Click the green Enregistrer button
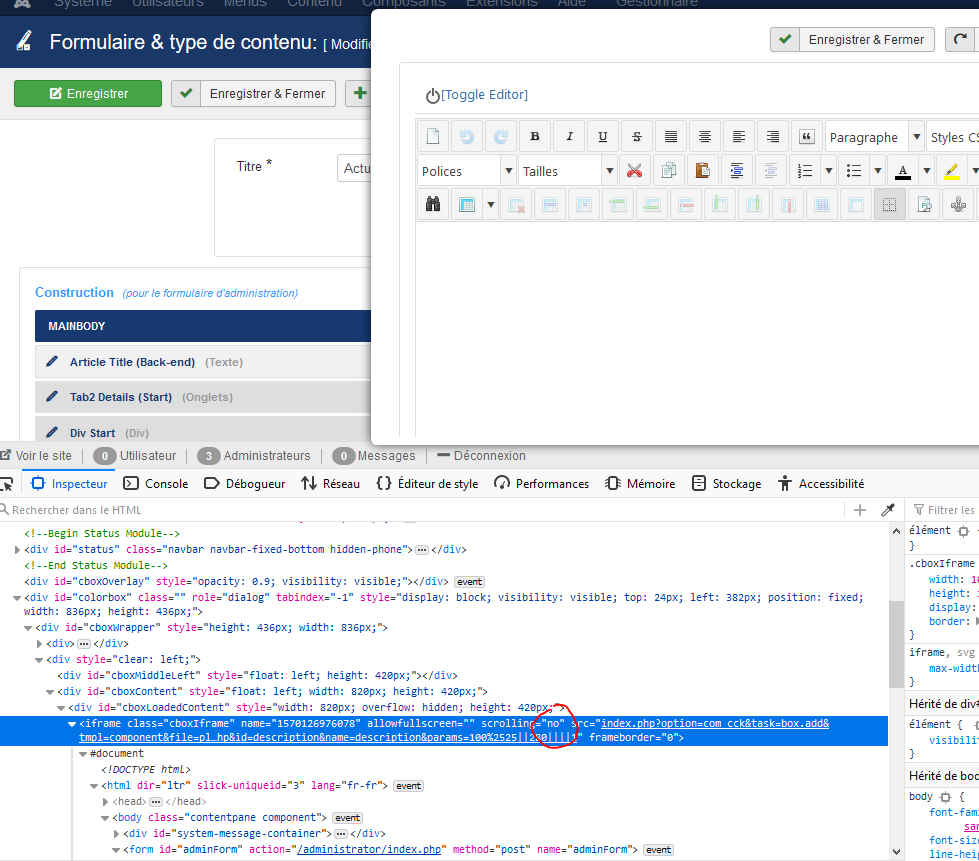979x861 pixels. (x=88, y=94)
